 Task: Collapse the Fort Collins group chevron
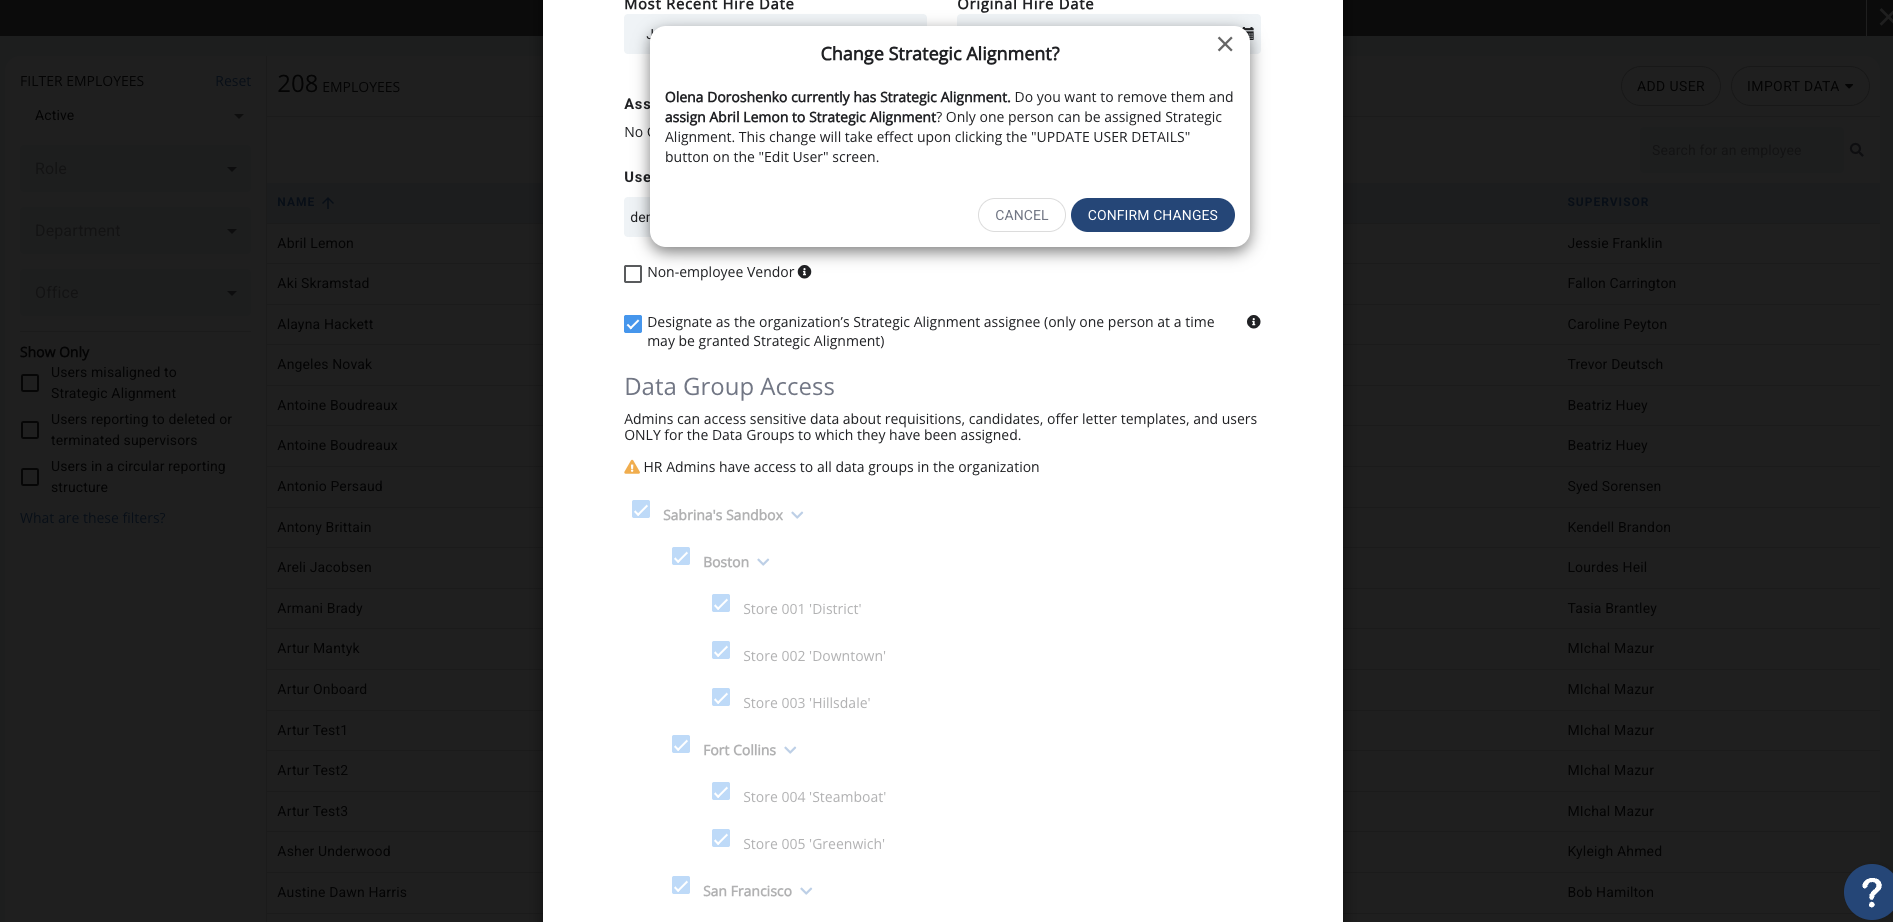pyautogui.click(x=790, y=750)
